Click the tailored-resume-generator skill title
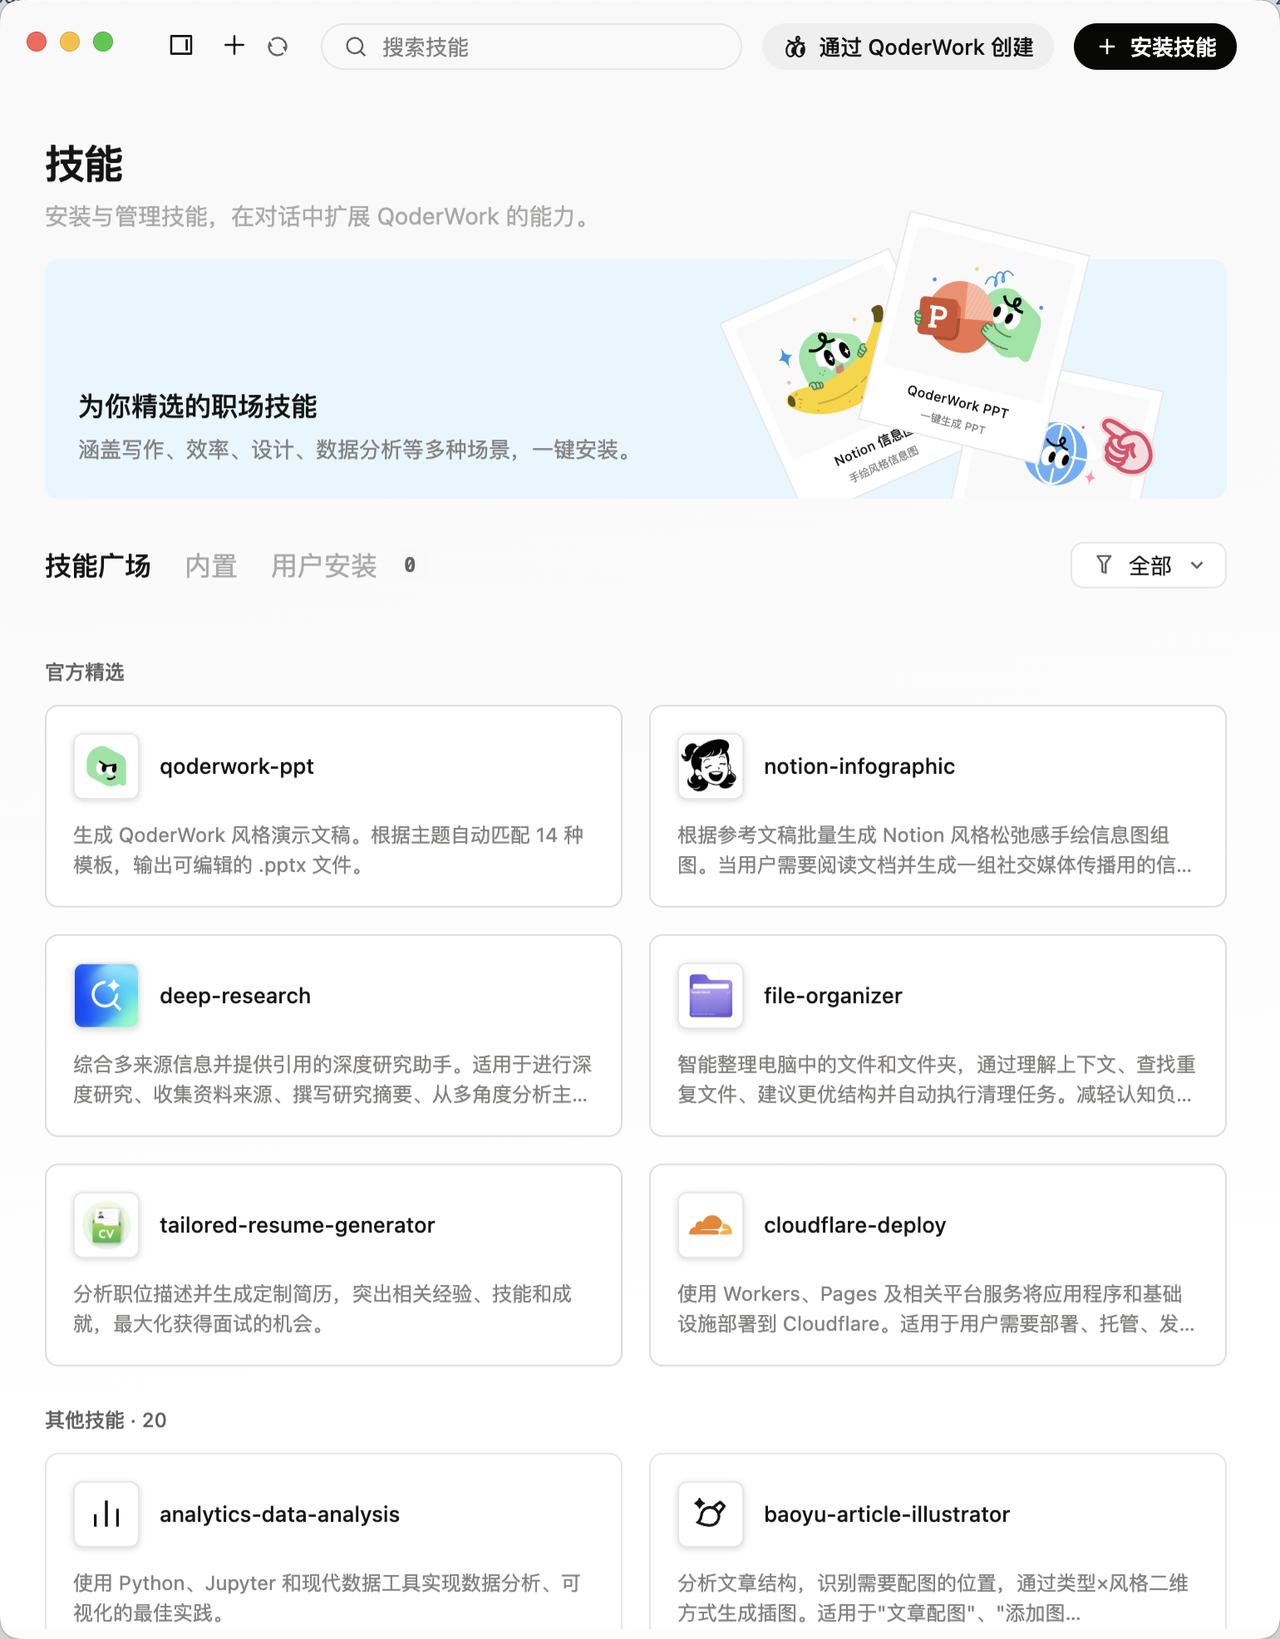 297,1225
